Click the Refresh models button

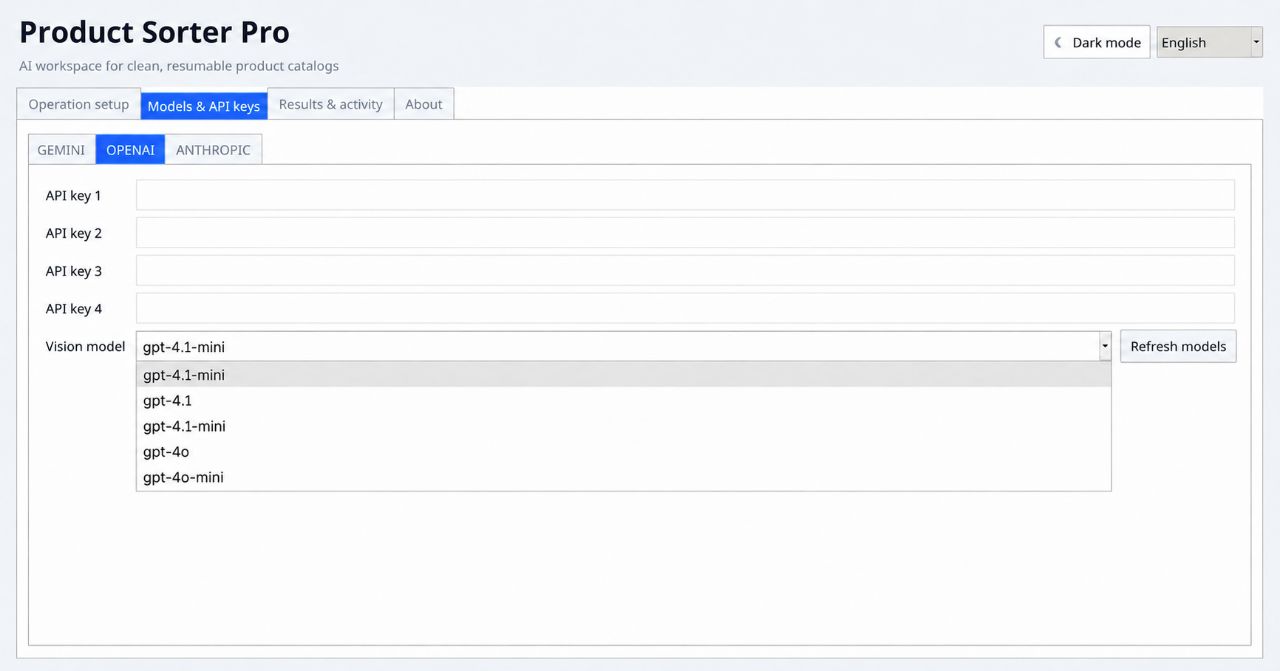pyautogui.click(x=1178, y=346)
